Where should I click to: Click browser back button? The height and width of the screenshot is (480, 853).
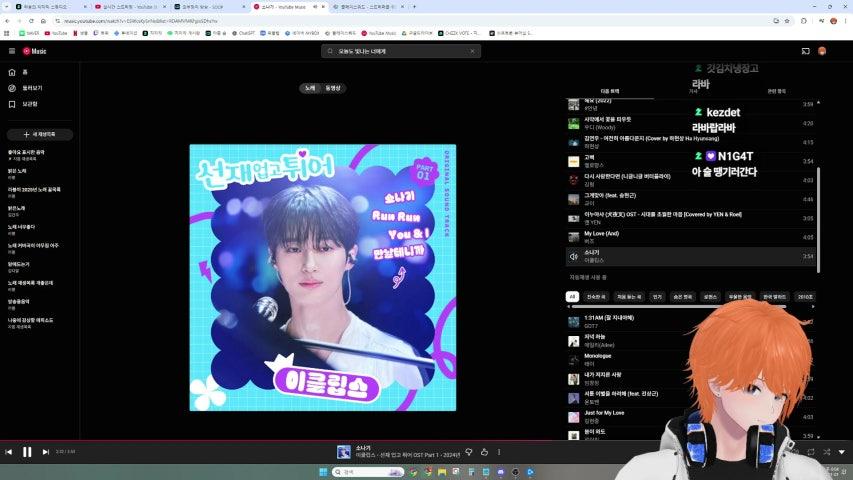tap(8, 21)
